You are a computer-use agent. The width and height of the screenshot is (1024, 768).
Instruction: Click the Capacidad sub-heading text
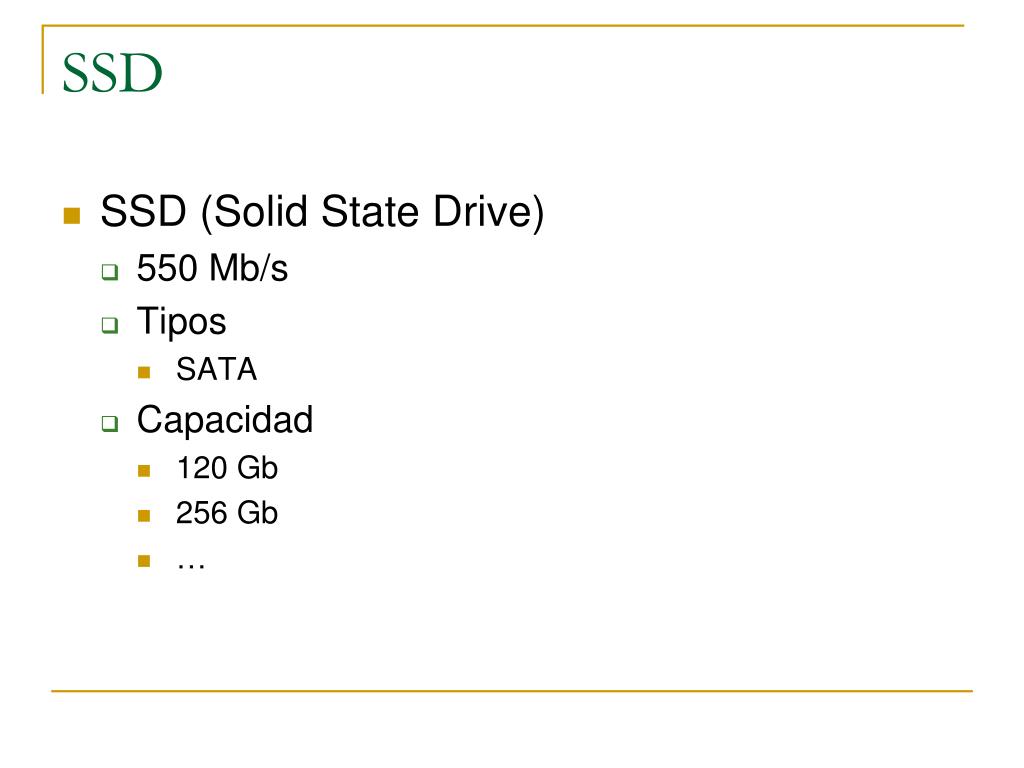coord(225,419)
